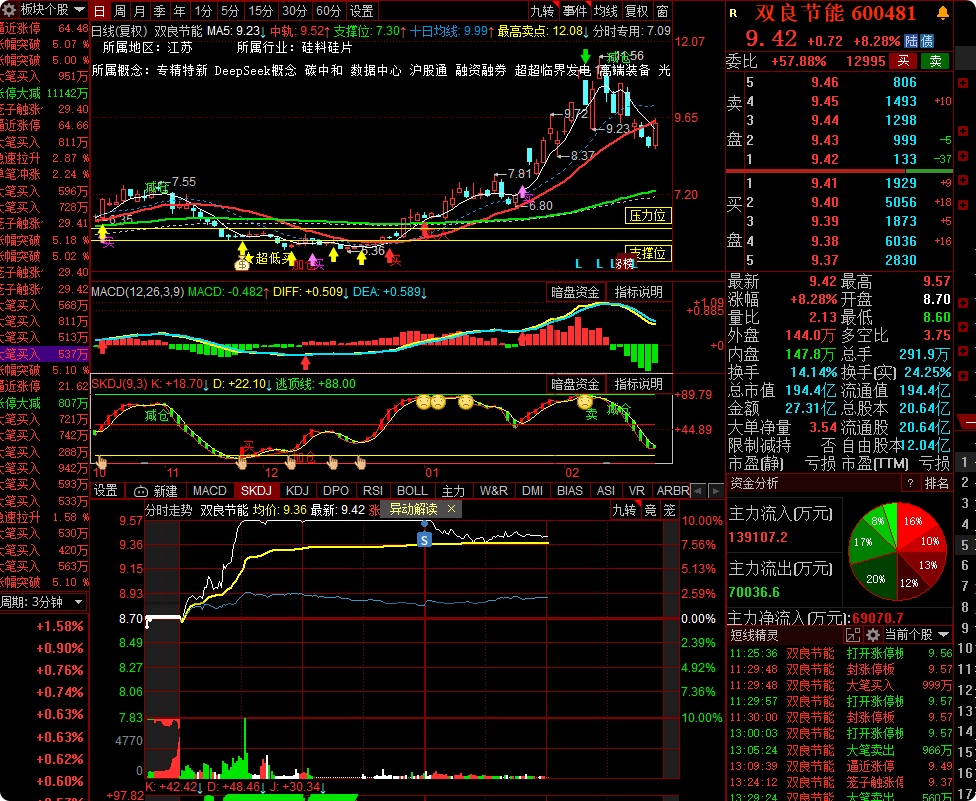Select the 13:05:24 大笔卖出 alert row

tap(840, 750)
